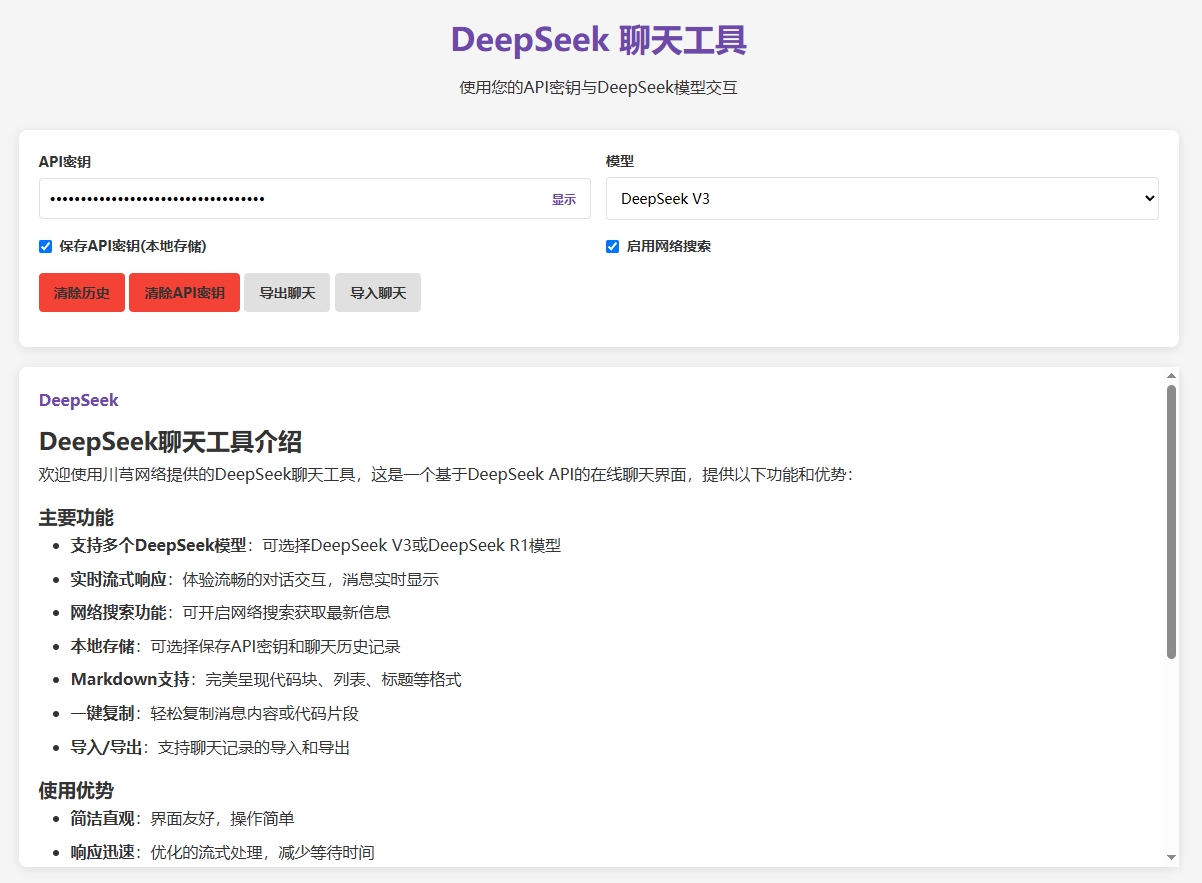Click the 清除历史 button
1202x883 pixels.
[x=82, y=293]
